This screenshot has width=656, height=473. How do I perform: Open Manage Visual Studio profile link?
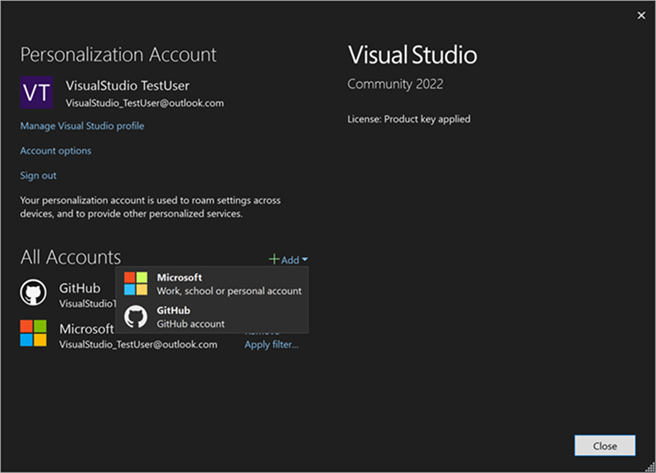[x=82, y=126]
